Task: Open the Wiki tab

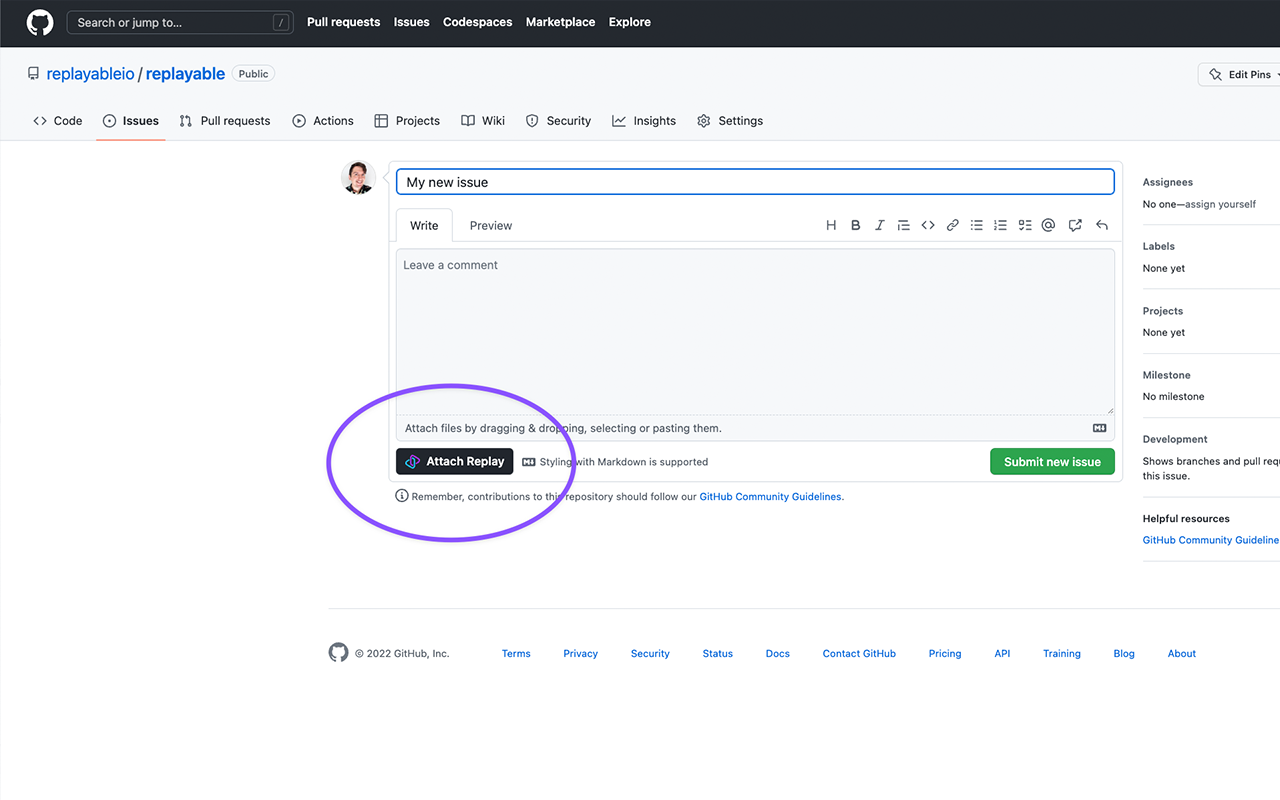Action: (x=483, y=121)
